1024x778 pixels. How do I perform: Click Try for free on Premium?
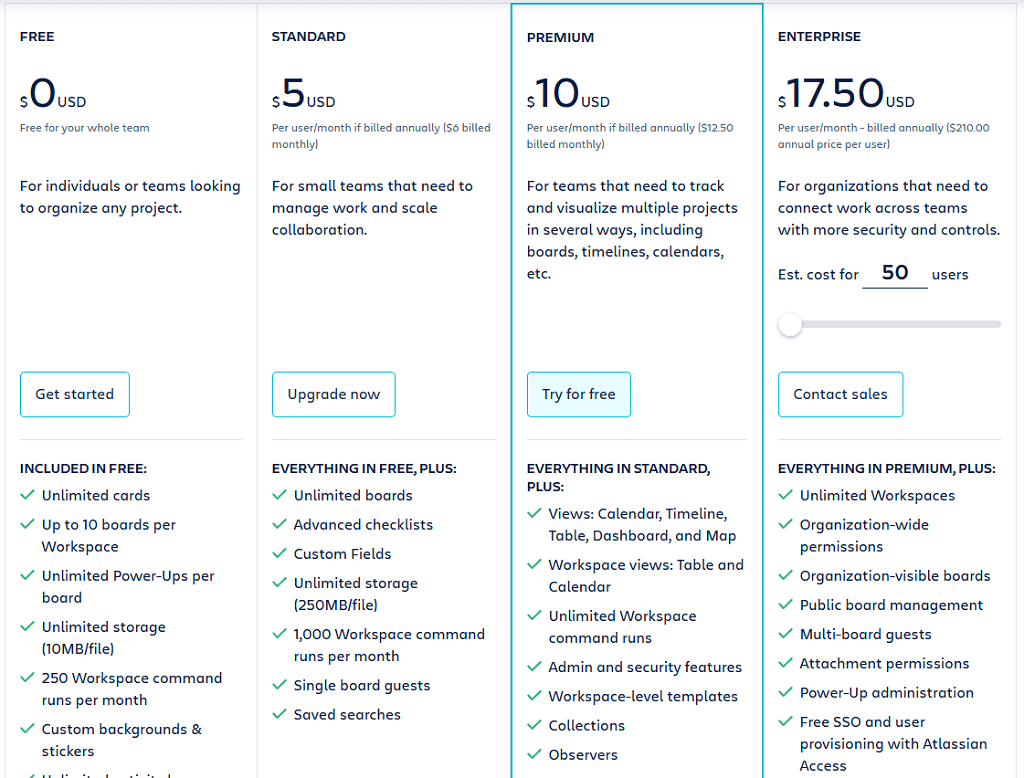[x=579, y=394]
